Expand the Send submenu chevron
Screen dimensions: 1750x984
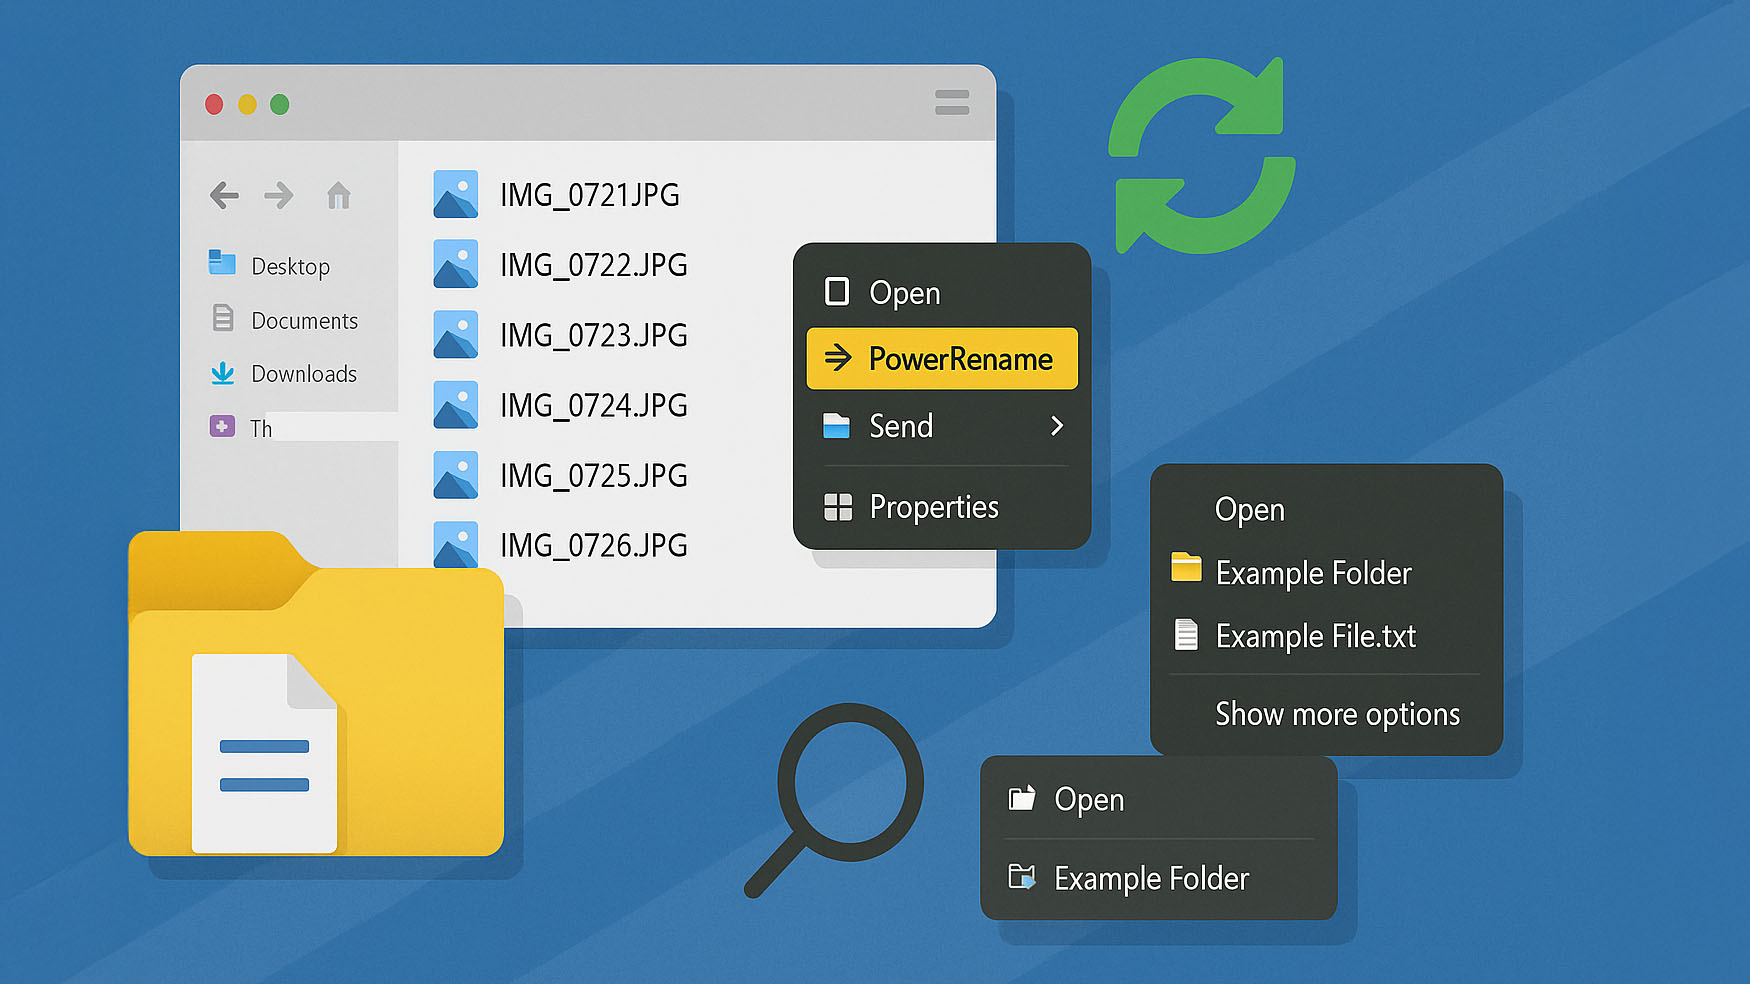[1057, 426]
